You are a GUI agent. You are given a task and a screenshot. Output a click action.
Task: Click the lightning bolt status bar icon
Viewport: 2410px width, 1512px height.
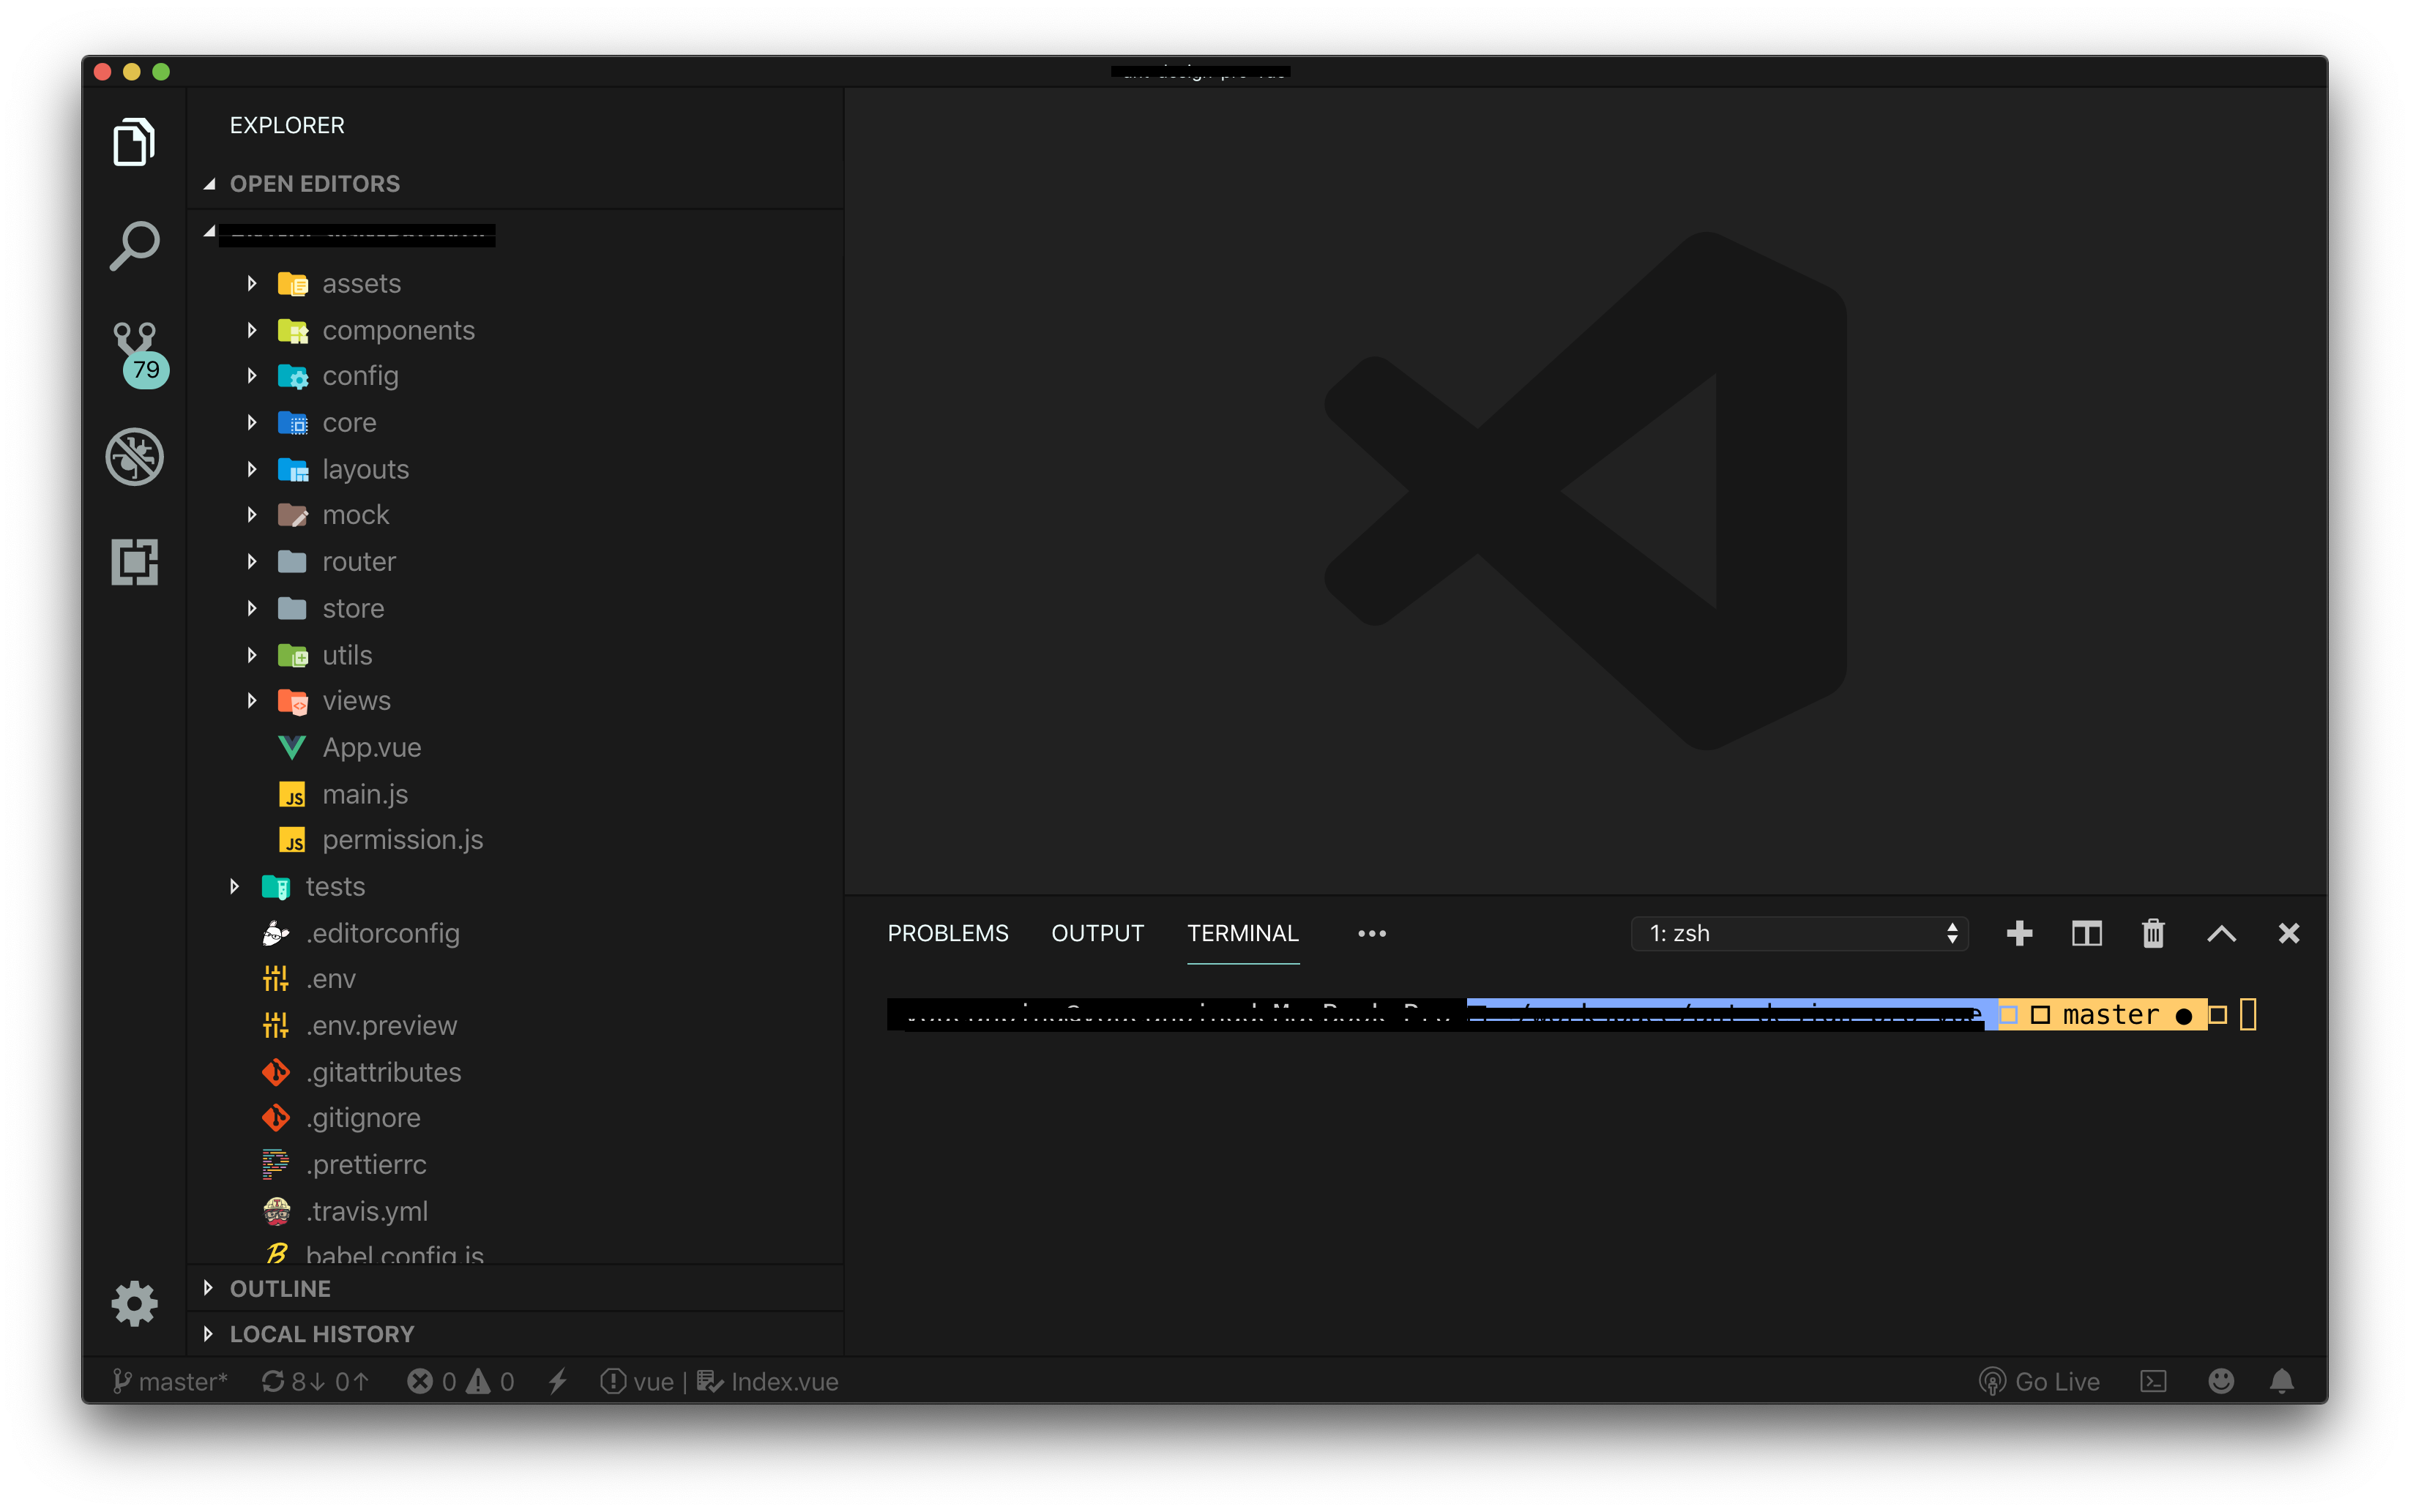click(x=557, y=1381)
